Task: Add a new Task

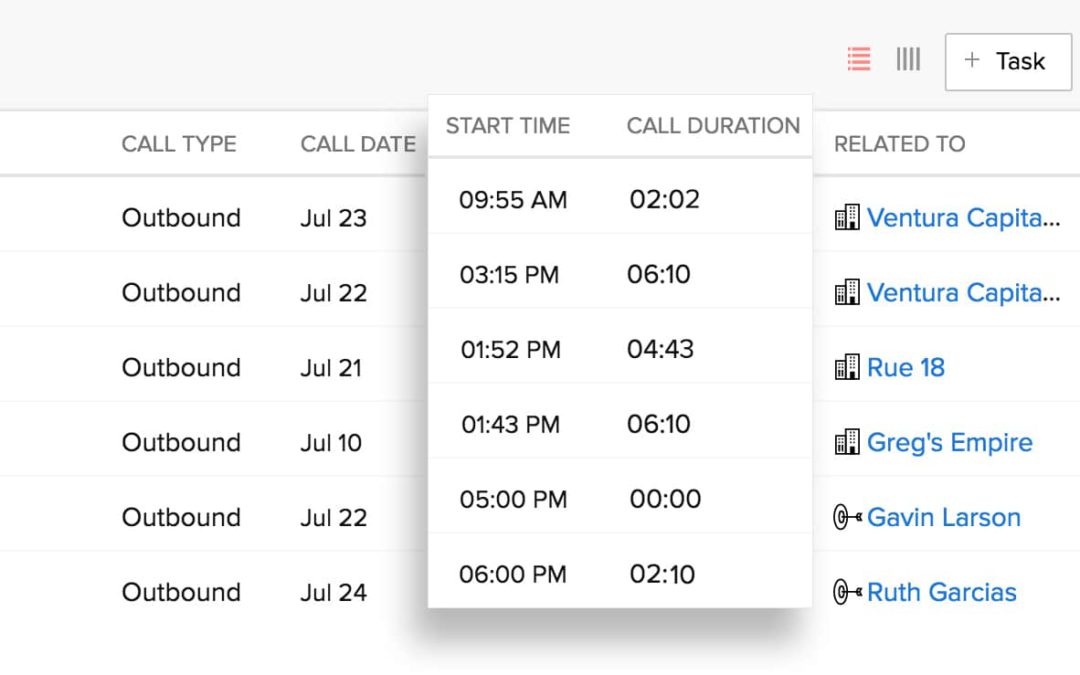Action: tap(1007, 61)
